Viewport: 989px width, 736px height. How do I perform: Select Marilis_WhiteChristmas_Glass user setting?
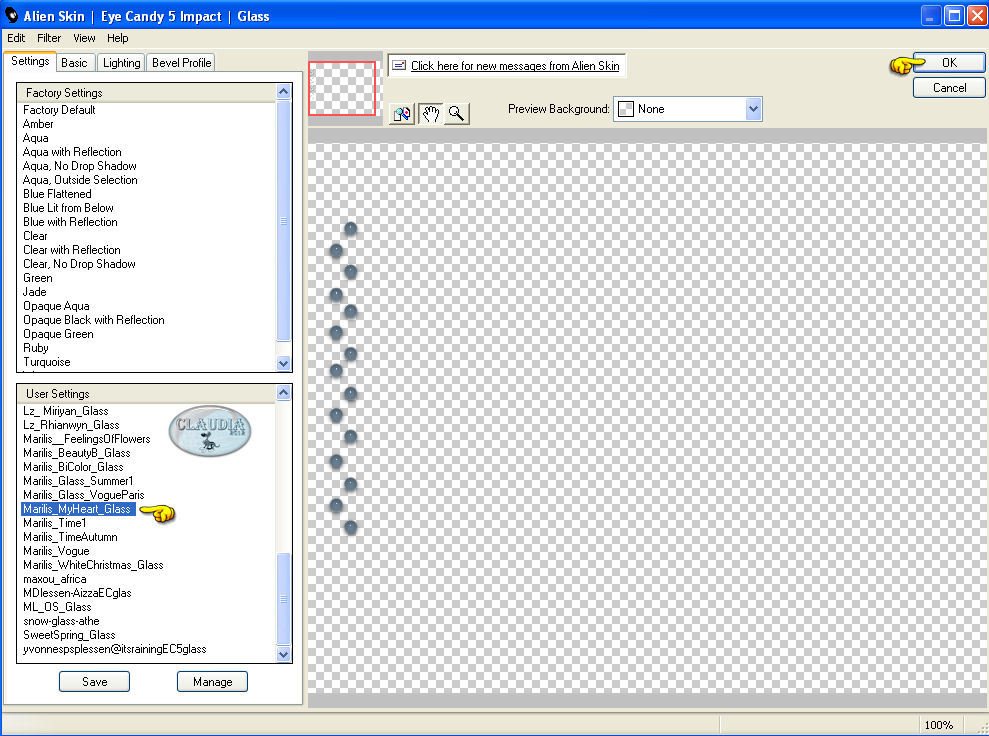pyautogui.click(x=93, y=565)
